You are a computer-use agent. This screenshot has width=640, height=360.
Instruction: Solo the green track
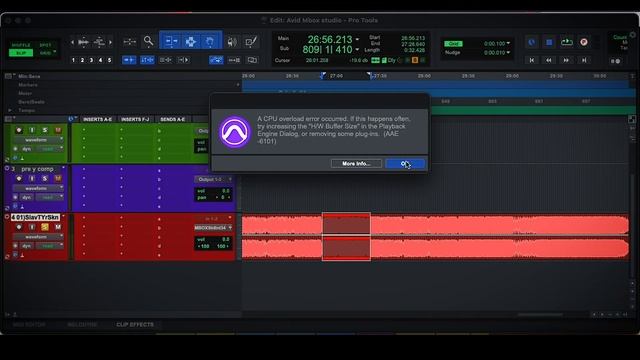[45, 130]
